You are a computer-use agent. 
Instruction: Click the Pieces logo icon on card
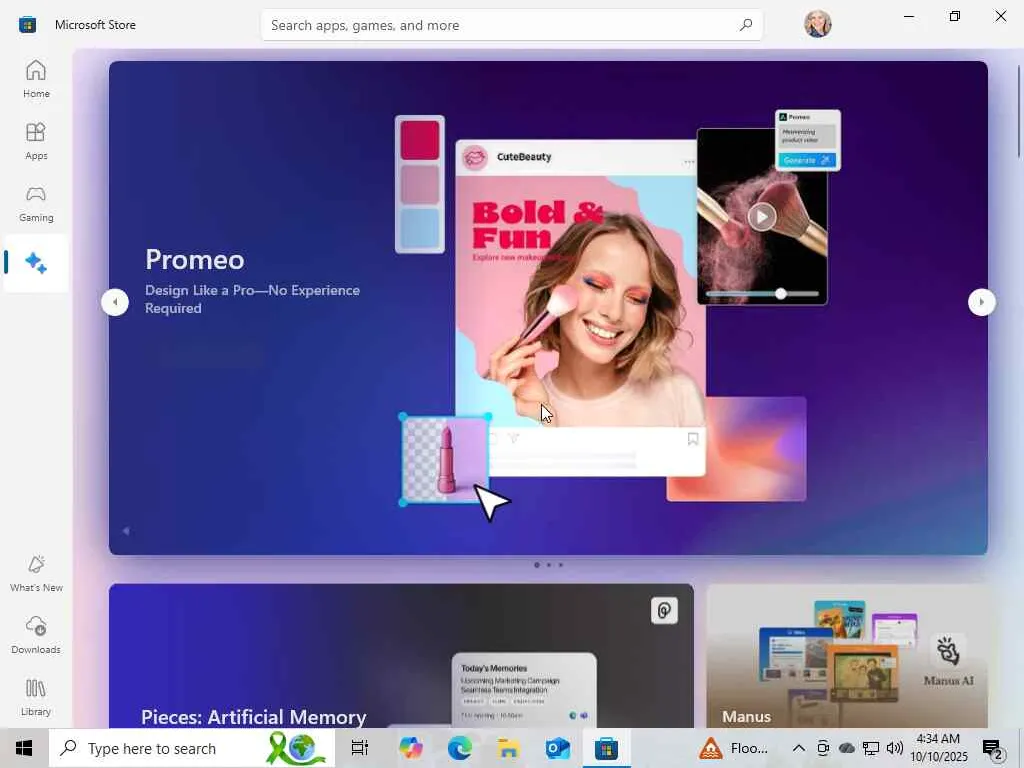click(664, 611)
